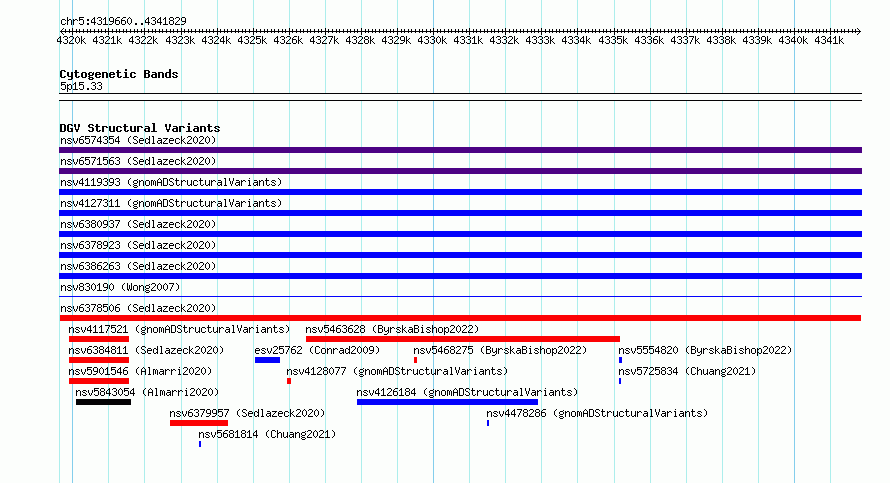The image size is (890, 483).
Task: Select the red bar under nsv6384811
Action: [x=99, y=360]
